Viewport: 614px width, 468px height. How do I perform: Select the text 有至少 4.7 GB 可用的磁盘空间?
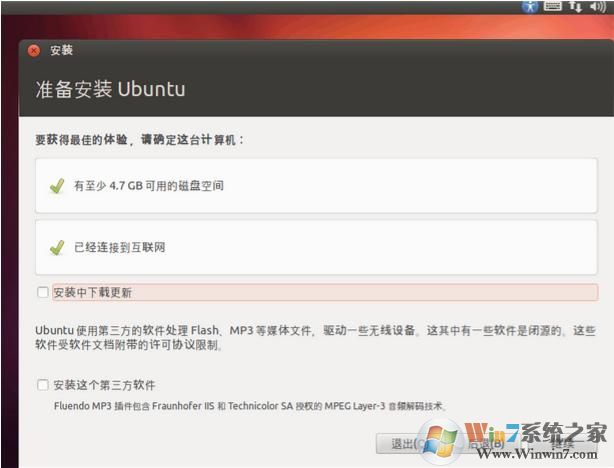149,186
